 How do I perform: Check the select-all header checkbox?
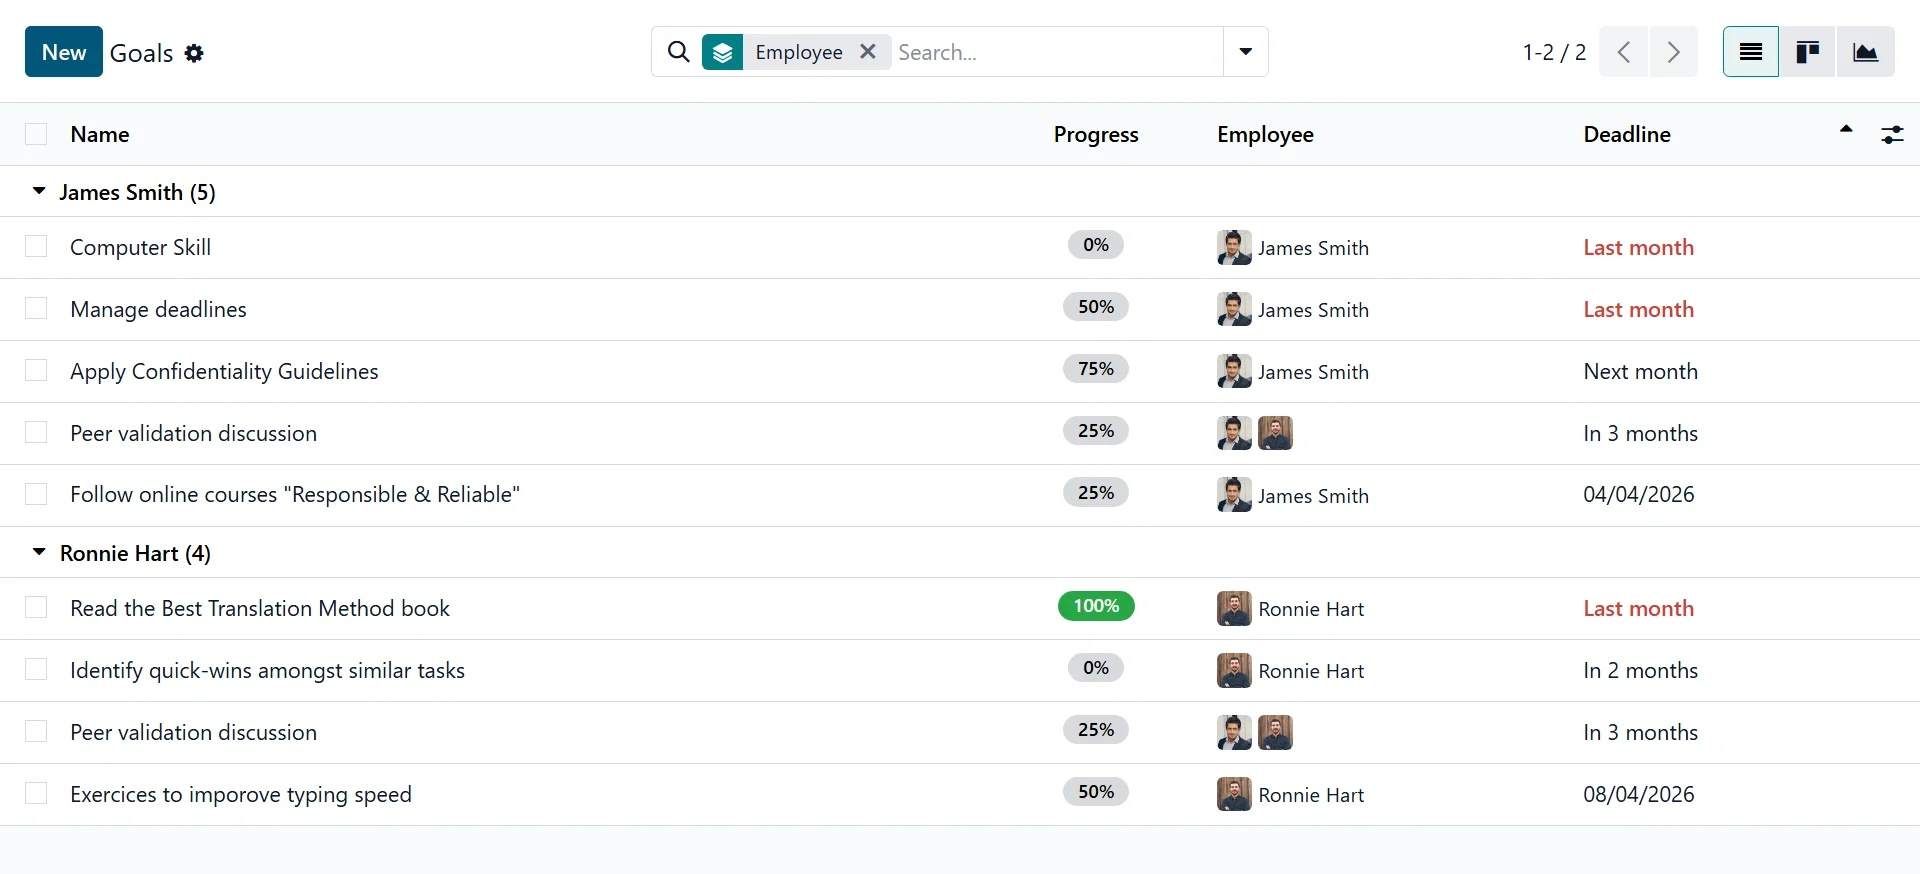[36, 135]
